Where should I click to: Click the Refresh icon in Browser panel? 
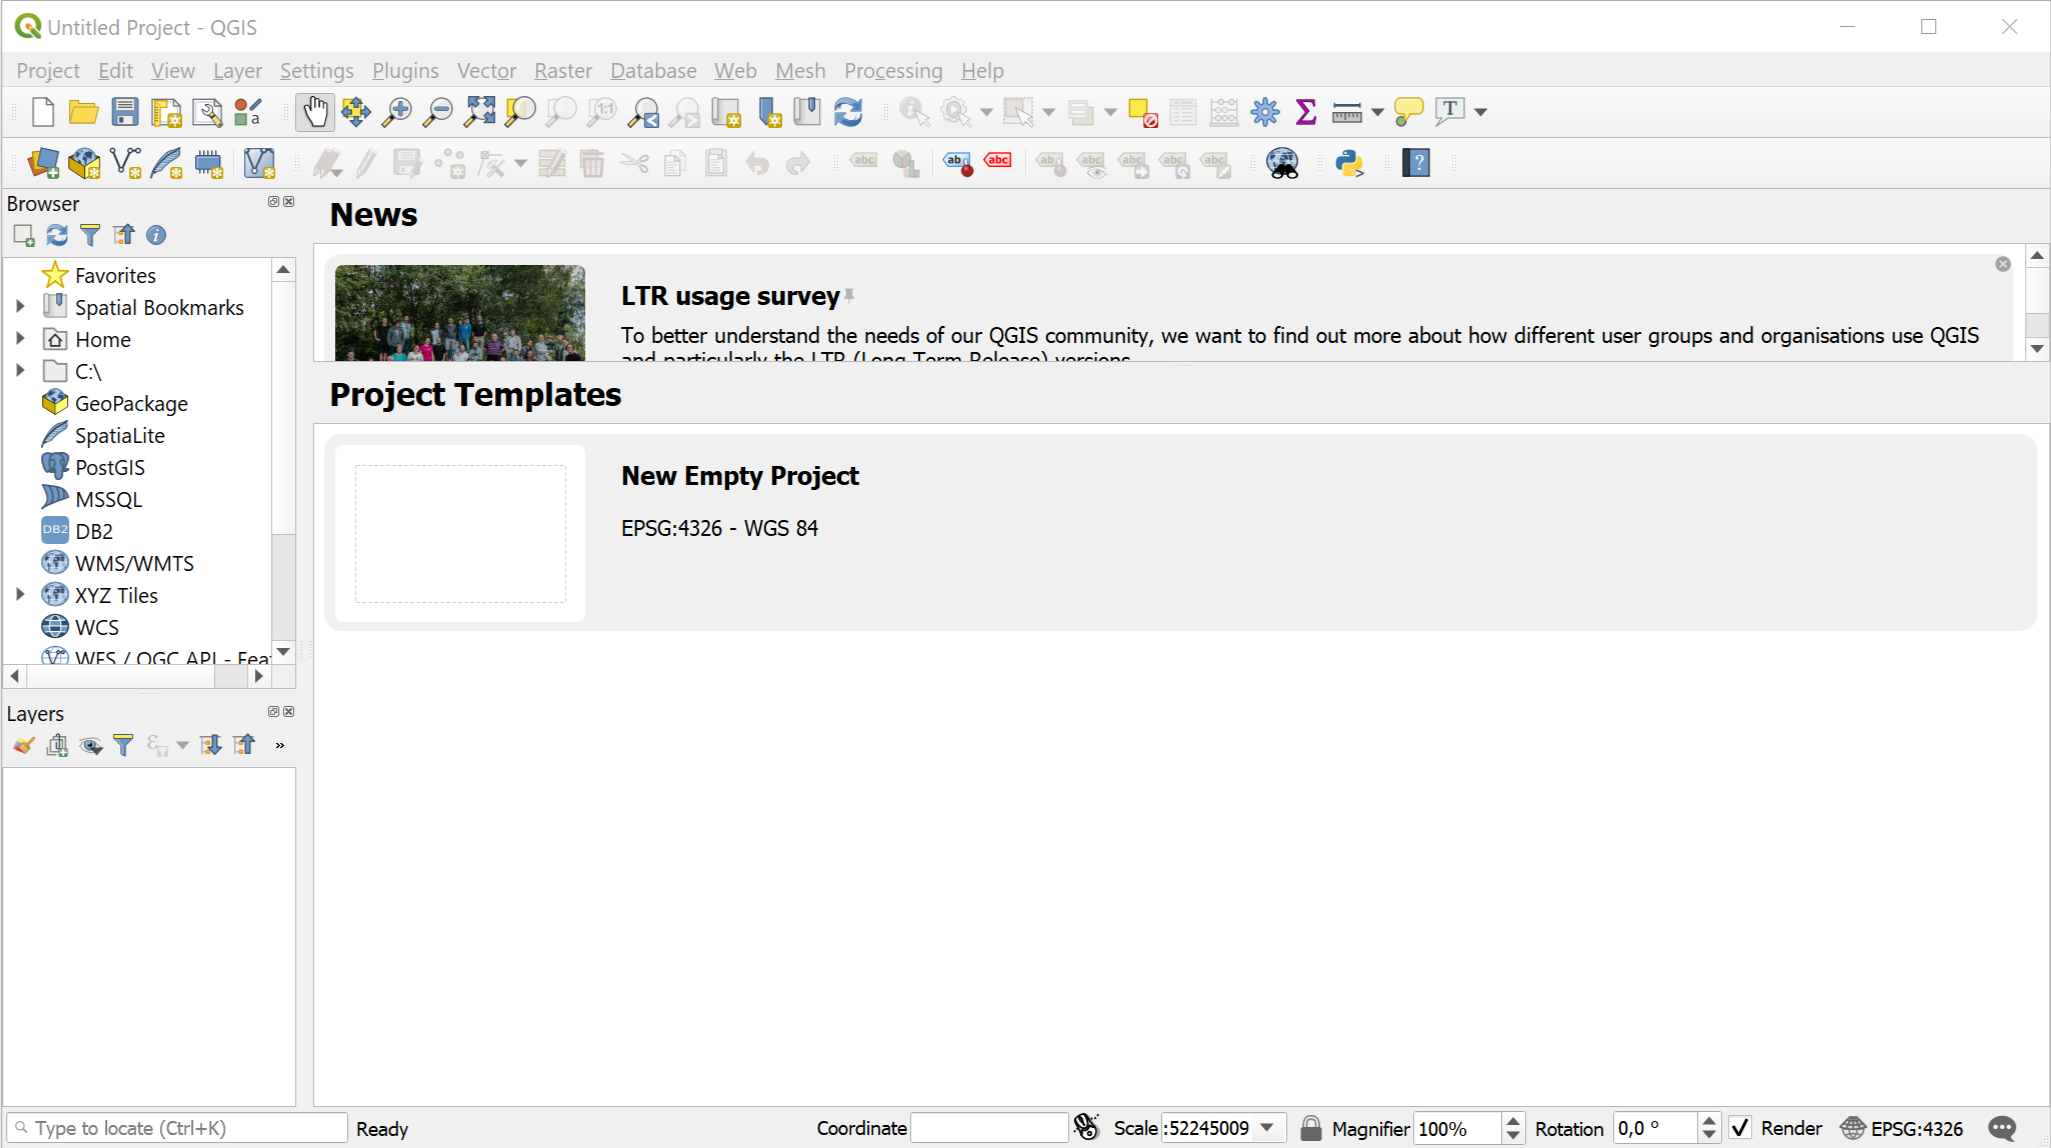(x=57, y=235)
